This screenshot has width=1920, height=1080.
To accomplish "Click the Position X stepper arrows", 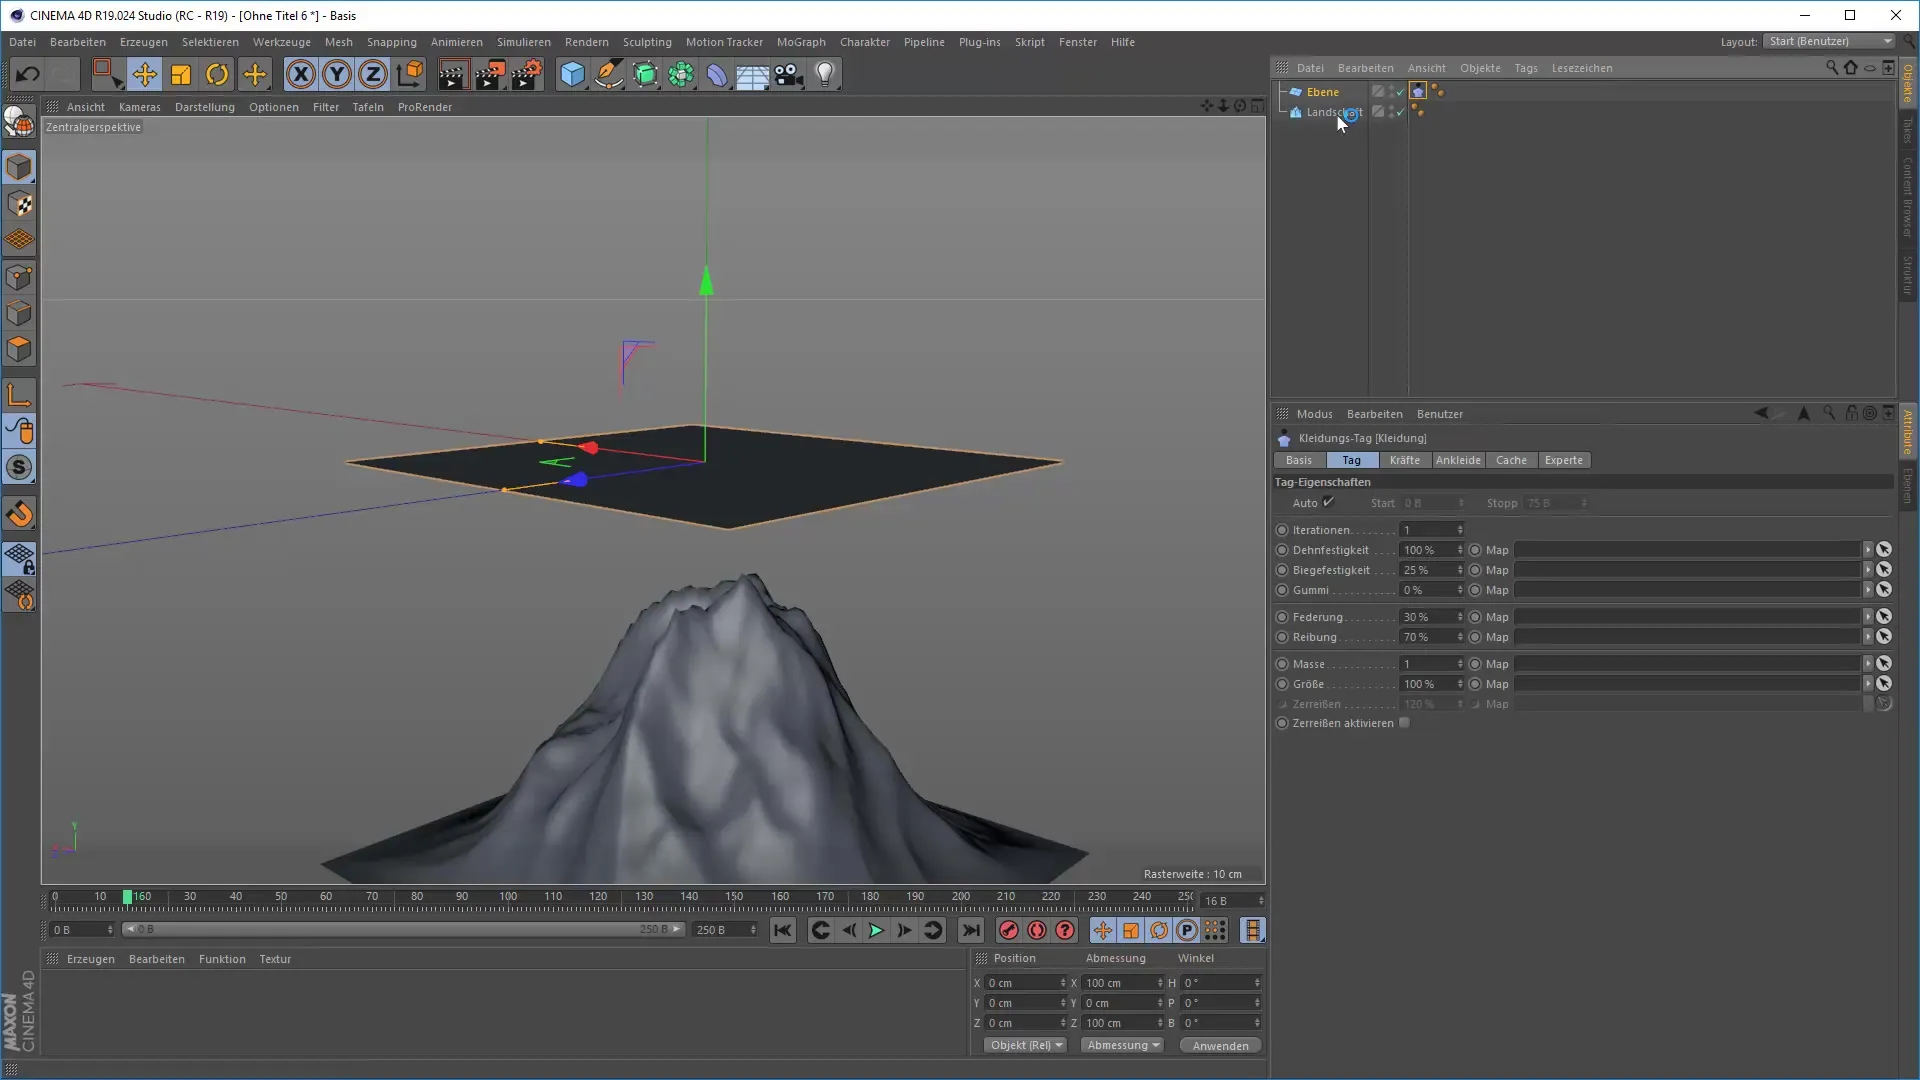I will coord(1063,983).
